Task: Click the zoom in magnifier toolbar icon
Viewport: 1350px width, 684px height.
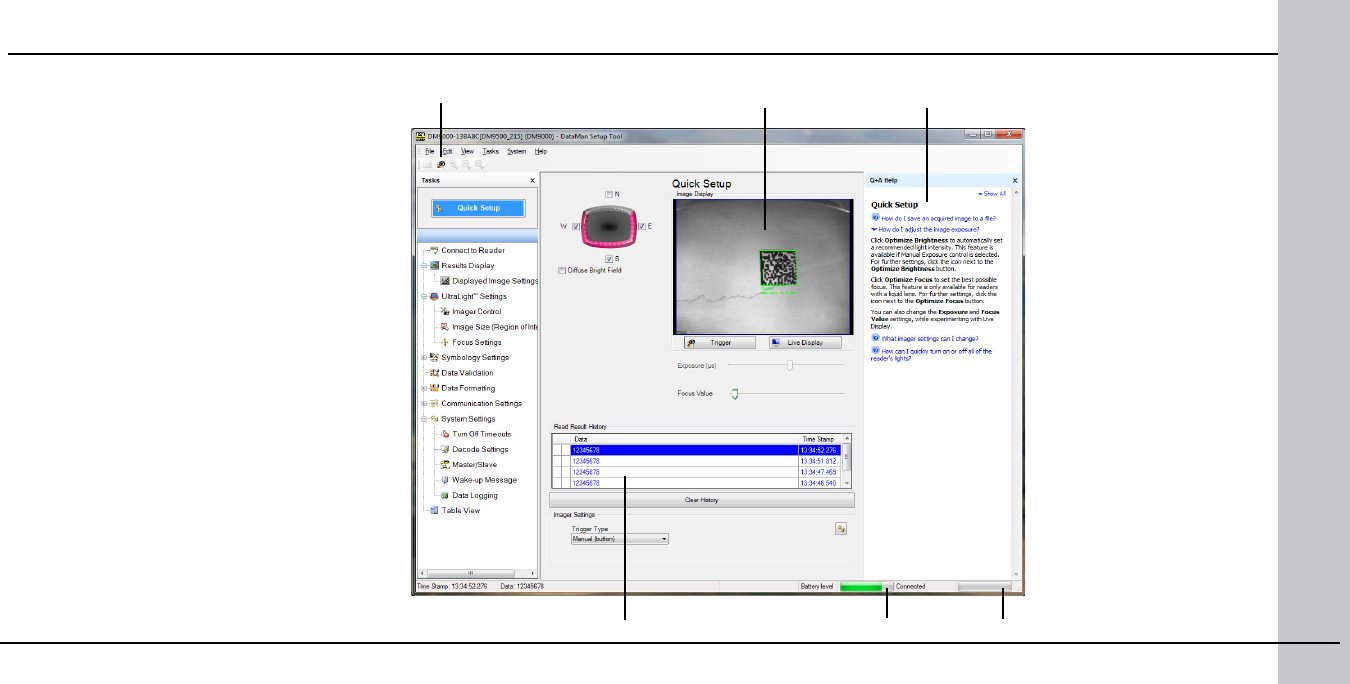Action: pos(453,164)
